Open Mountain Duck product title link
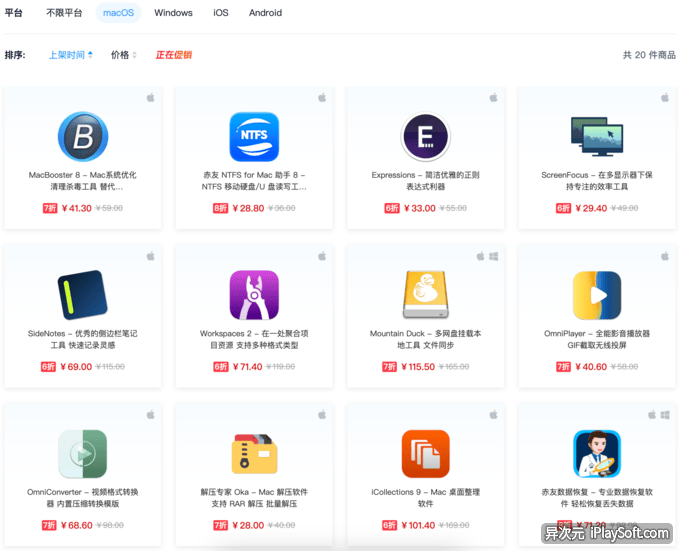This screenshot has width=680, height=551. [x=425, y=339]
